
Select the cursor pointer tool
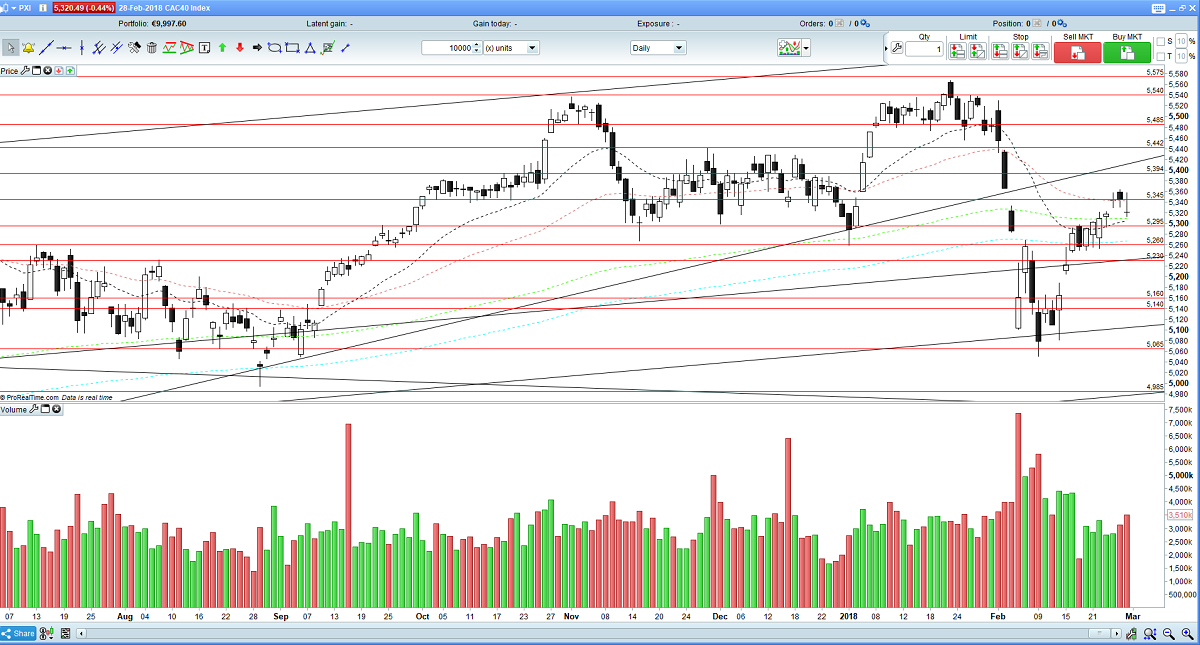[x=11, y=48]
